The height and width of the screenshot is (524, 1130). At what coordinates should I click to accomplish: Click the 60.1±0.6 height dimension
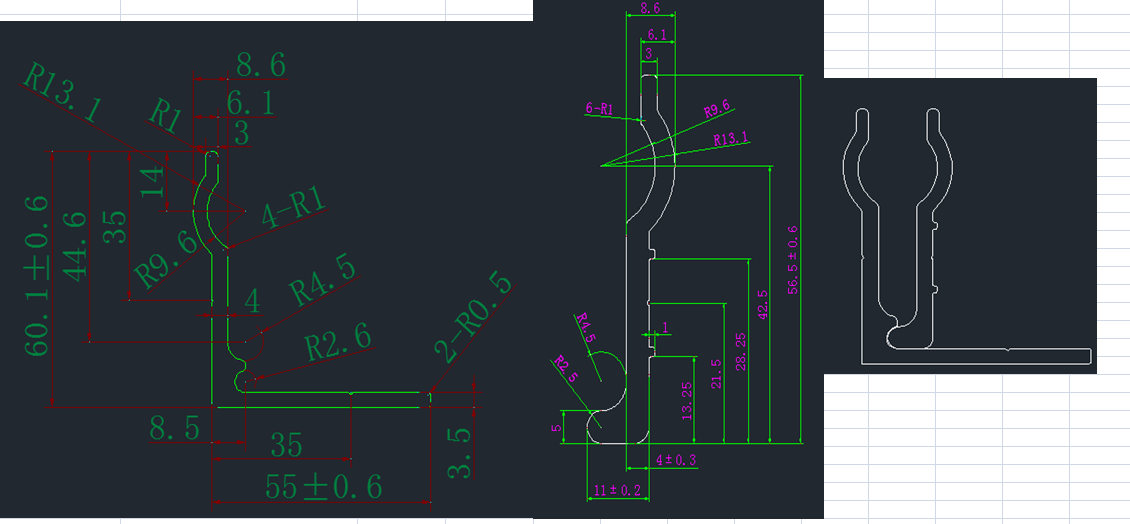tap(36, 275)
